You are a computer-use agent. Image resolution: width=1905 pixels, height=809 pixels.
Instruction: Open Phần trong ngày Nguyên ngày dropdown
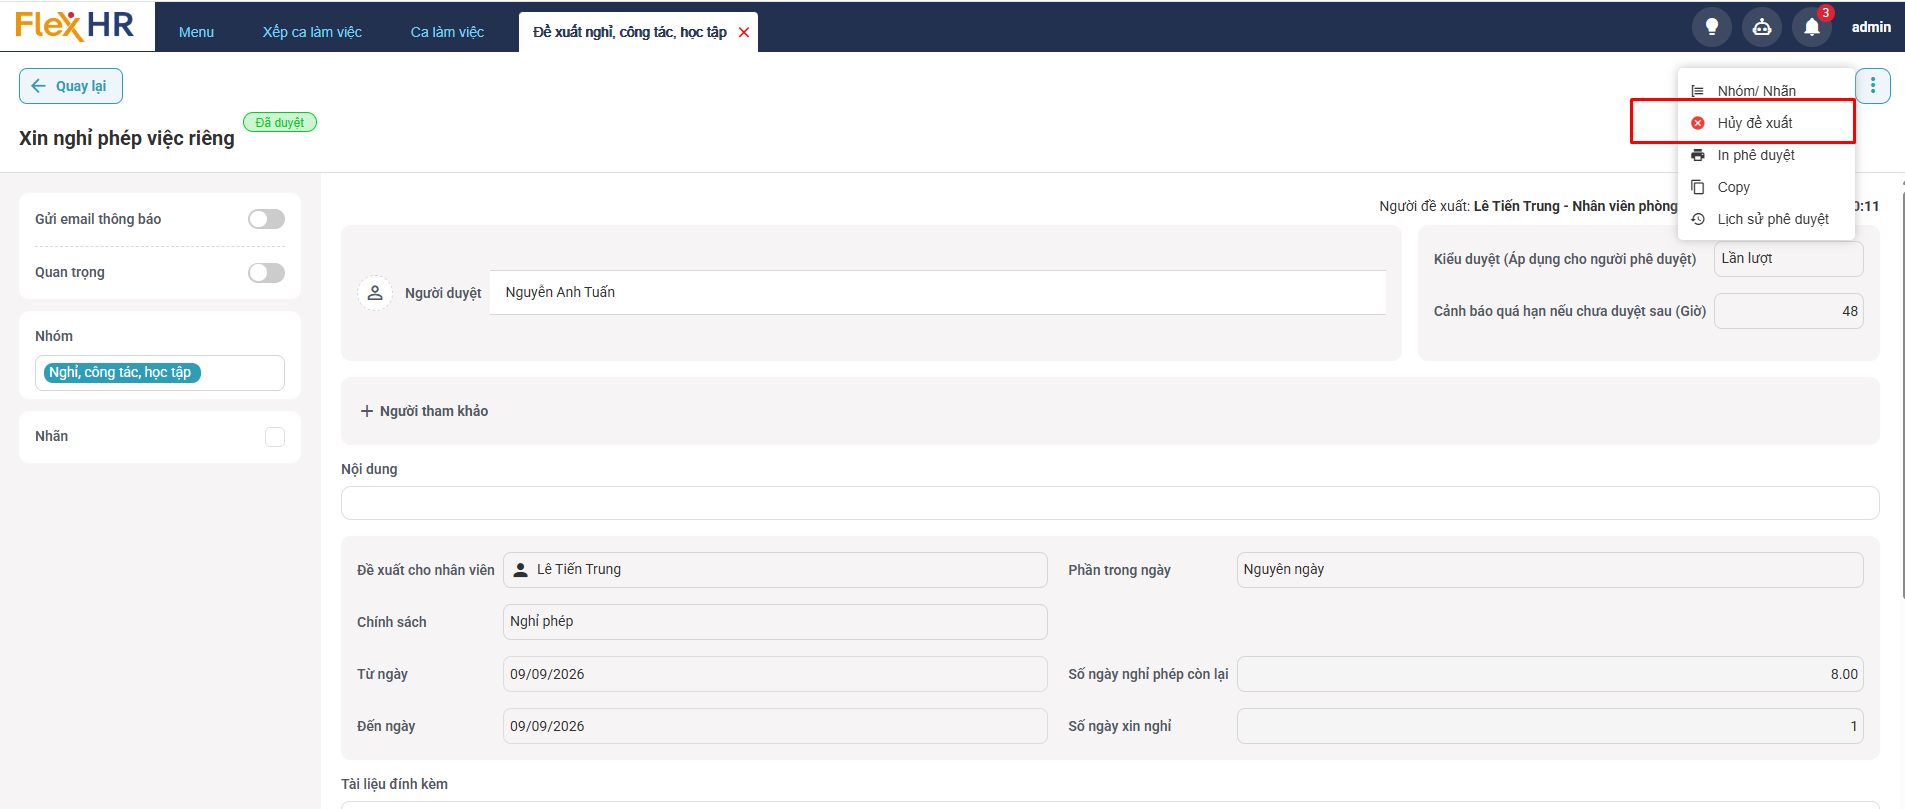[1549, 570]
